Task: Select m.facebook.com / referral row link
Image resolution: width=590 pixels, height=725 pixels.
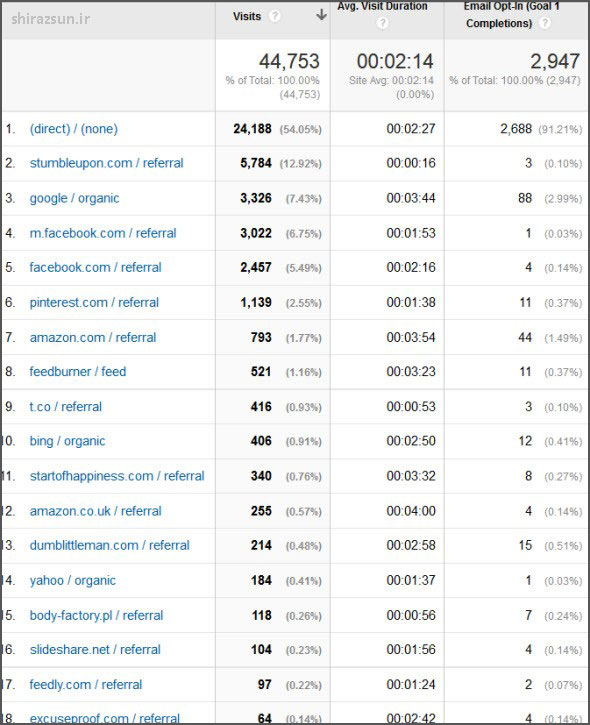Action: click(103, 233)
